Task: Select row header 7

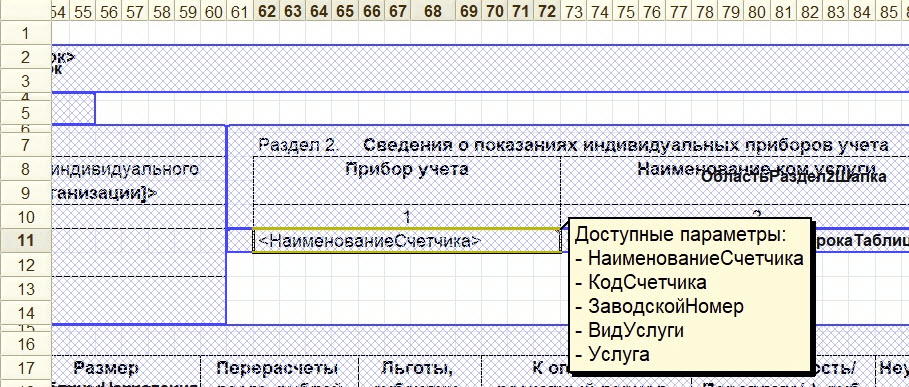Action: 26,145
